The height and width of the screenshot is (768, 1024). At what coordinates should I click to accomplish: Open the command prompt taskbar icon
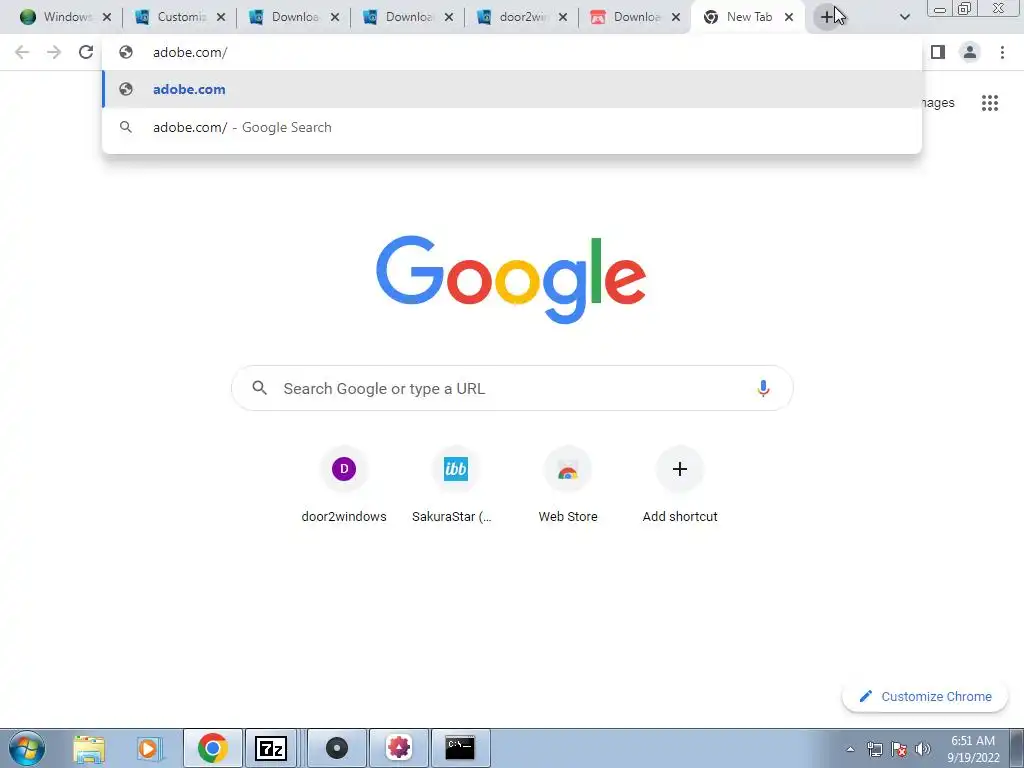point(460,748)
